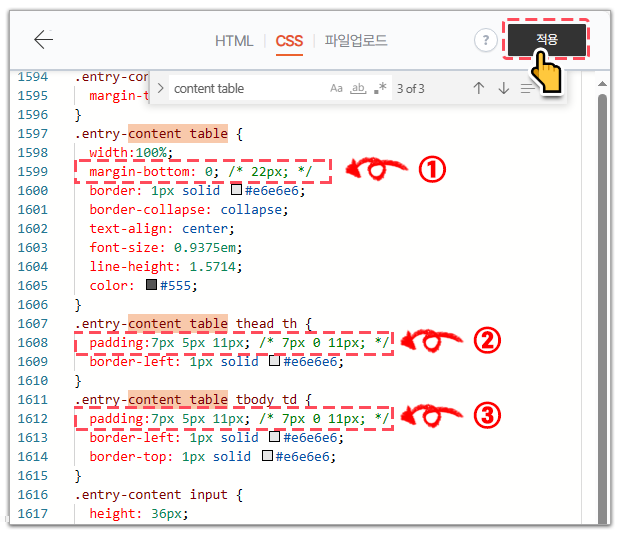This screenshot has width=620, height=535.
Task: Apply changes with the 적용 button
Action: (x=546, y=40)
